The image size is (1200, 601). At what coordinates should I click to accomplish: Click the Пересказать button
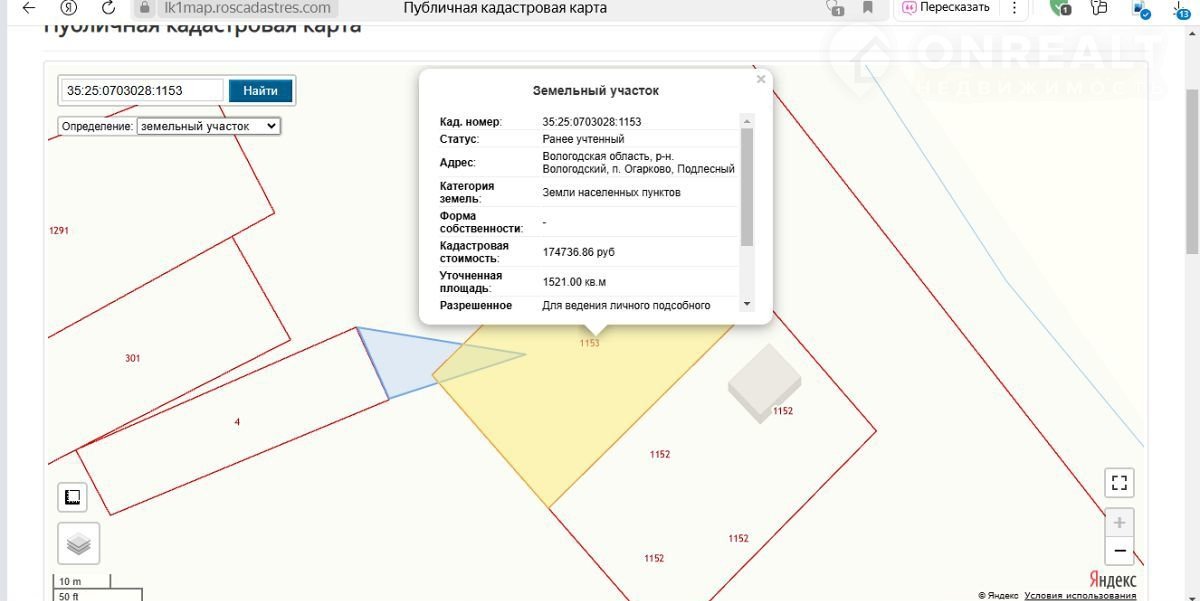tap(946, 8)
